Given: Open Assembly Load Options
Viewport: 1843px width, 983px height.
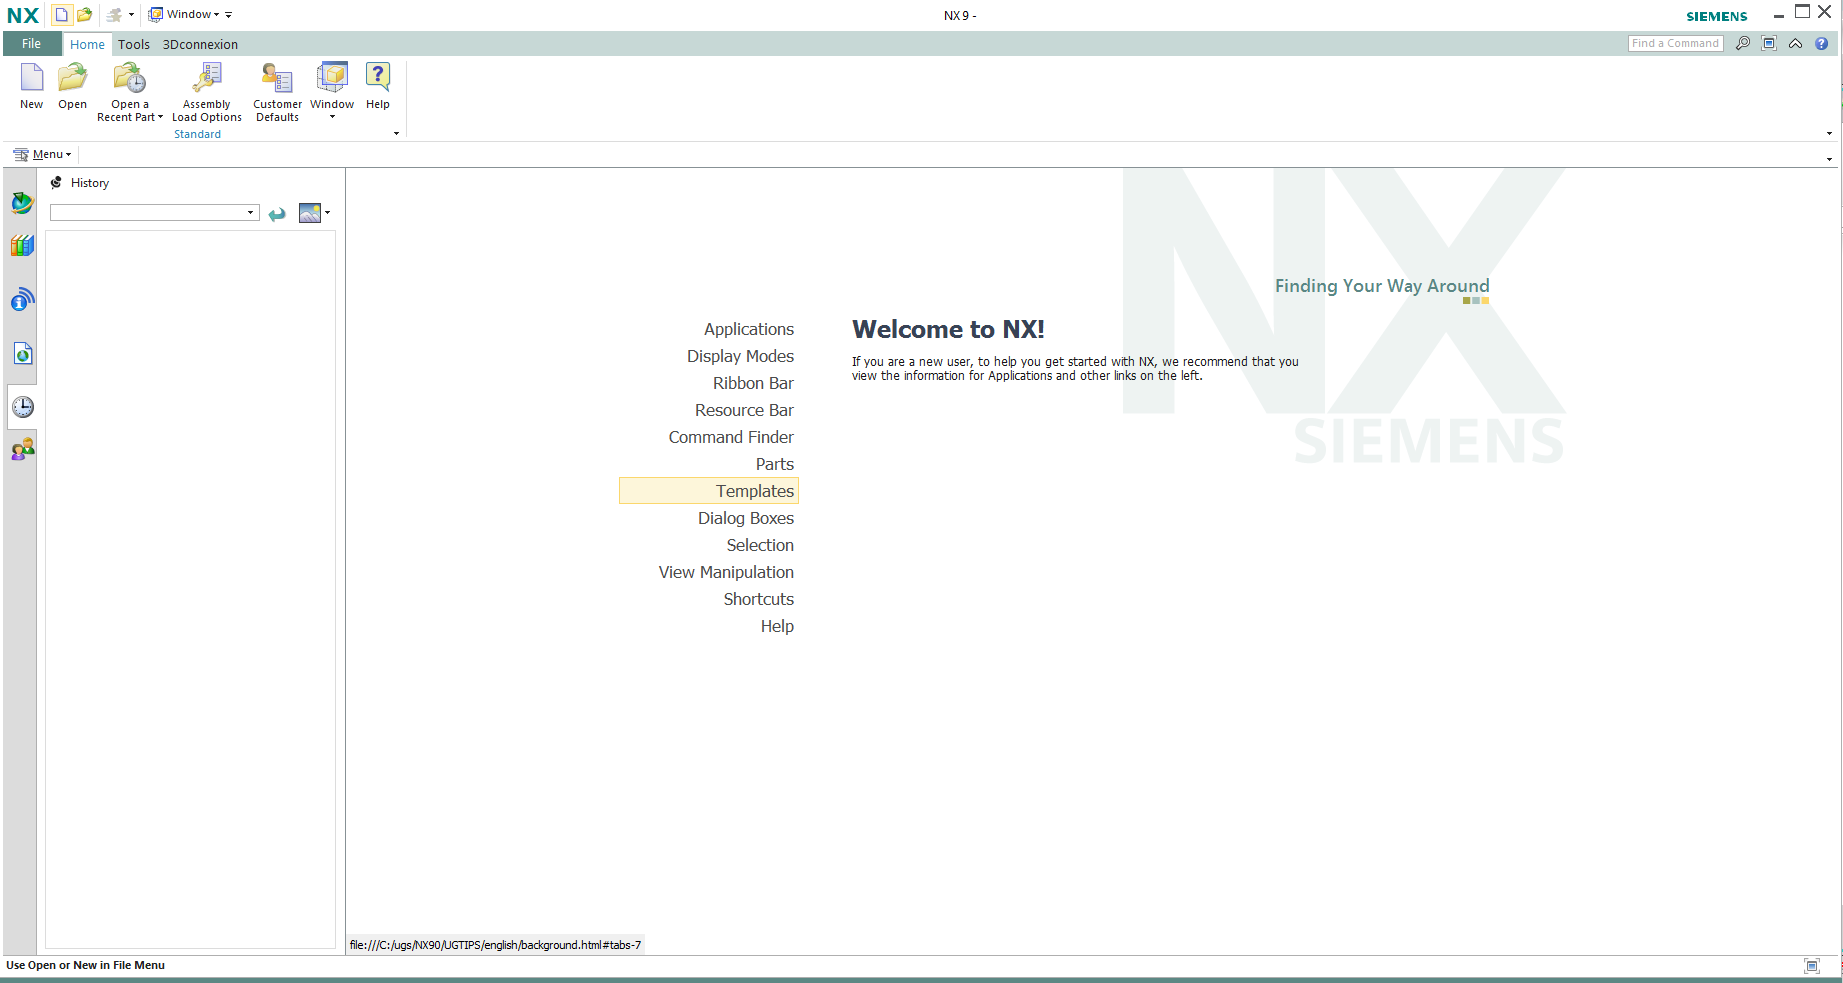Looking at the screenshot, I should (x=207, y=92).
